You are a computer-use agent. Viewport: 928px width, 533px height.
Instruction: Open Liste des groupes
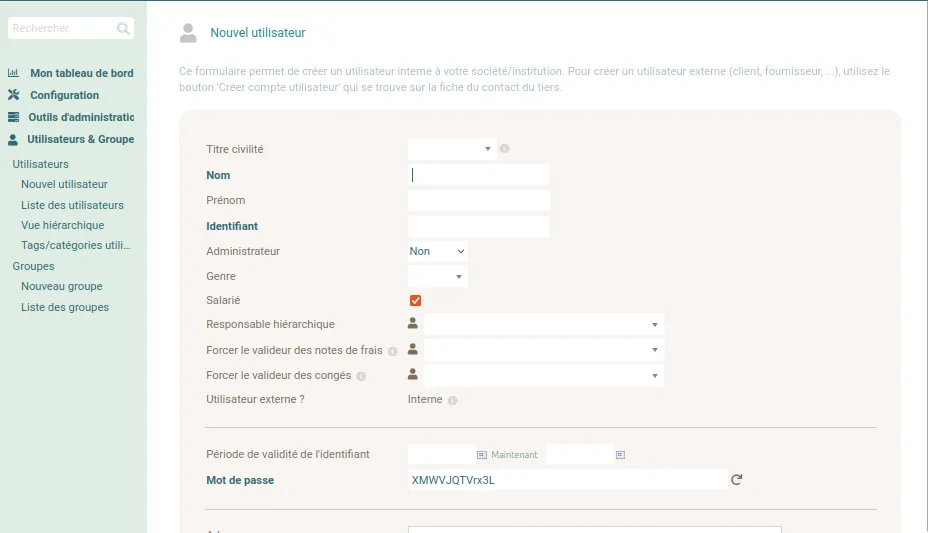click(x=65, y=307)
